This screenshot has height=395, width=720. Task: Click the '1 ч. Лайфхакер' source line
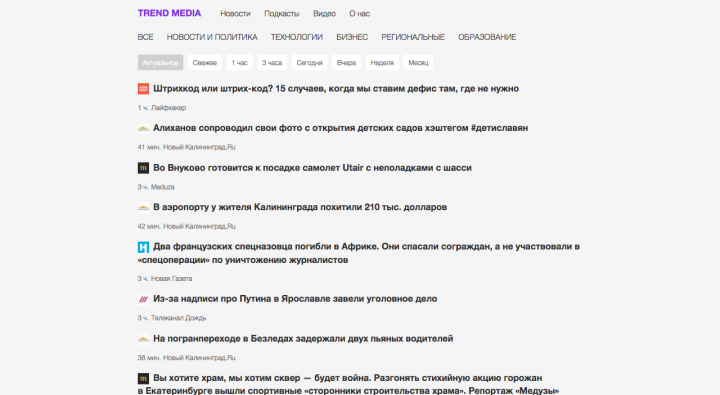coord(162,108)
